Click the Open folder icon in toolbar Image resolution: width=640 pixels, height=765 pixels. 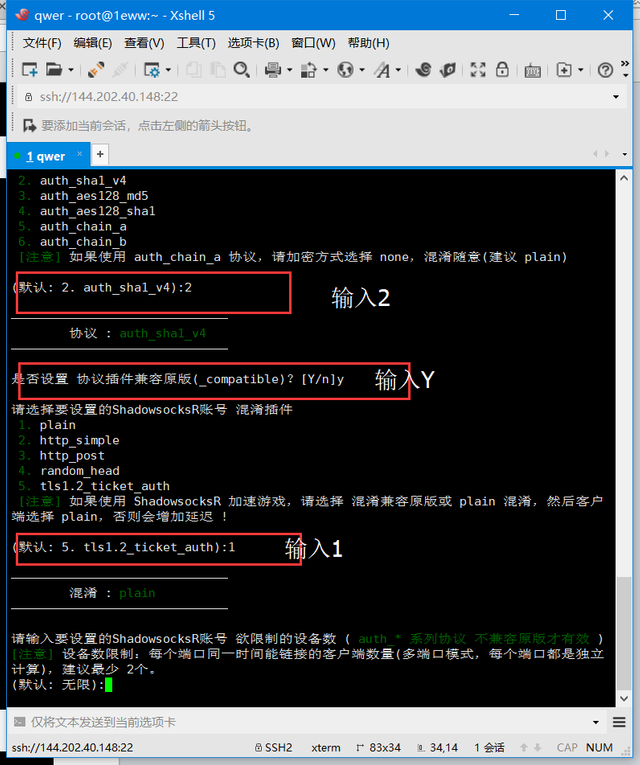coord(54,70)
